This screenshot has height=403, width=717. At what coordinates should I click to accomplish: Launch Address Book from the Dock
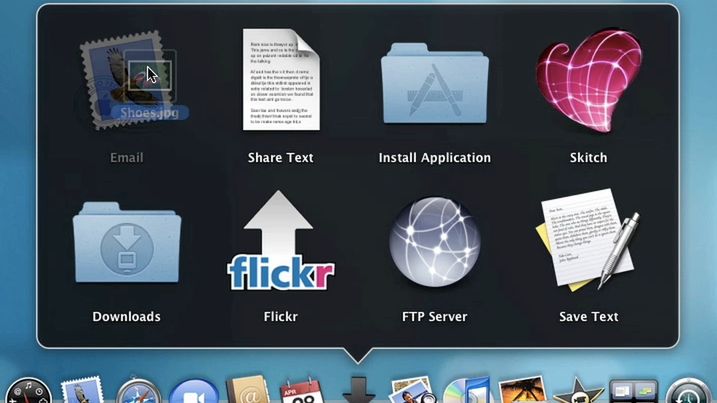point(248,390)
